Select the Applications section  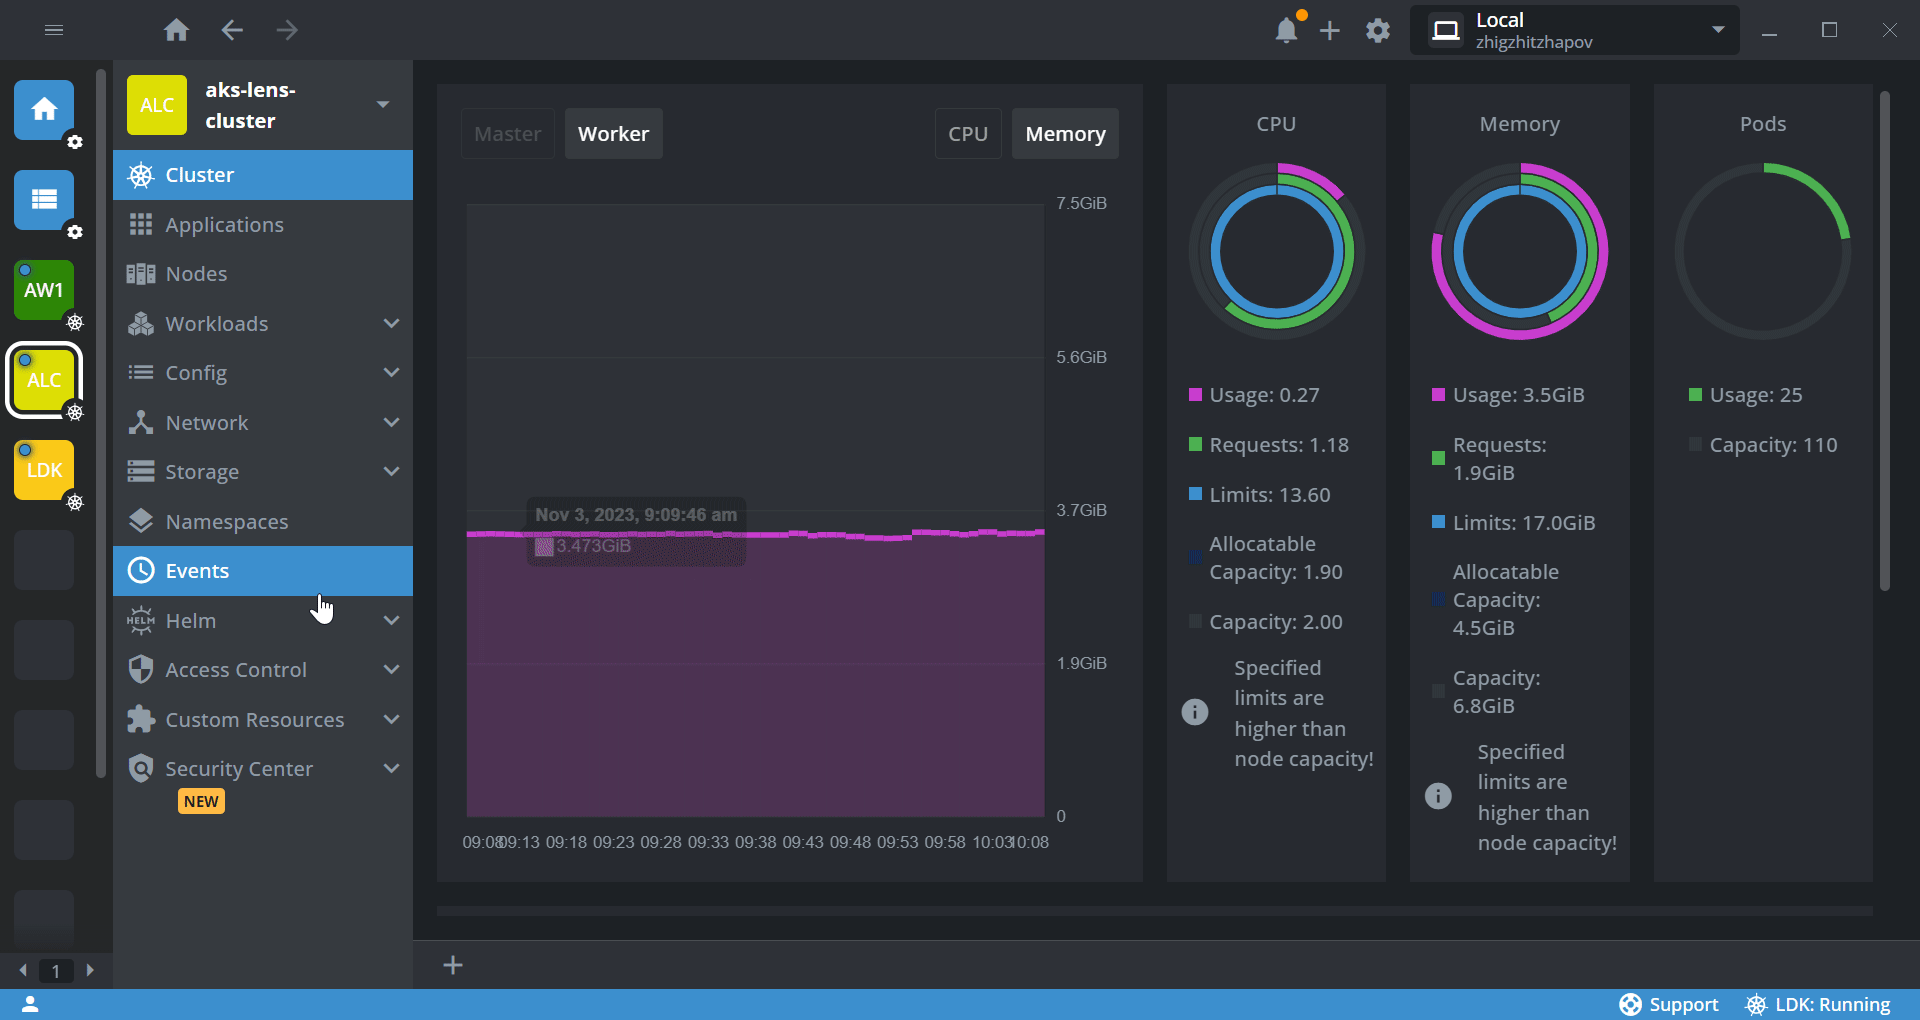tap(224, 224)
